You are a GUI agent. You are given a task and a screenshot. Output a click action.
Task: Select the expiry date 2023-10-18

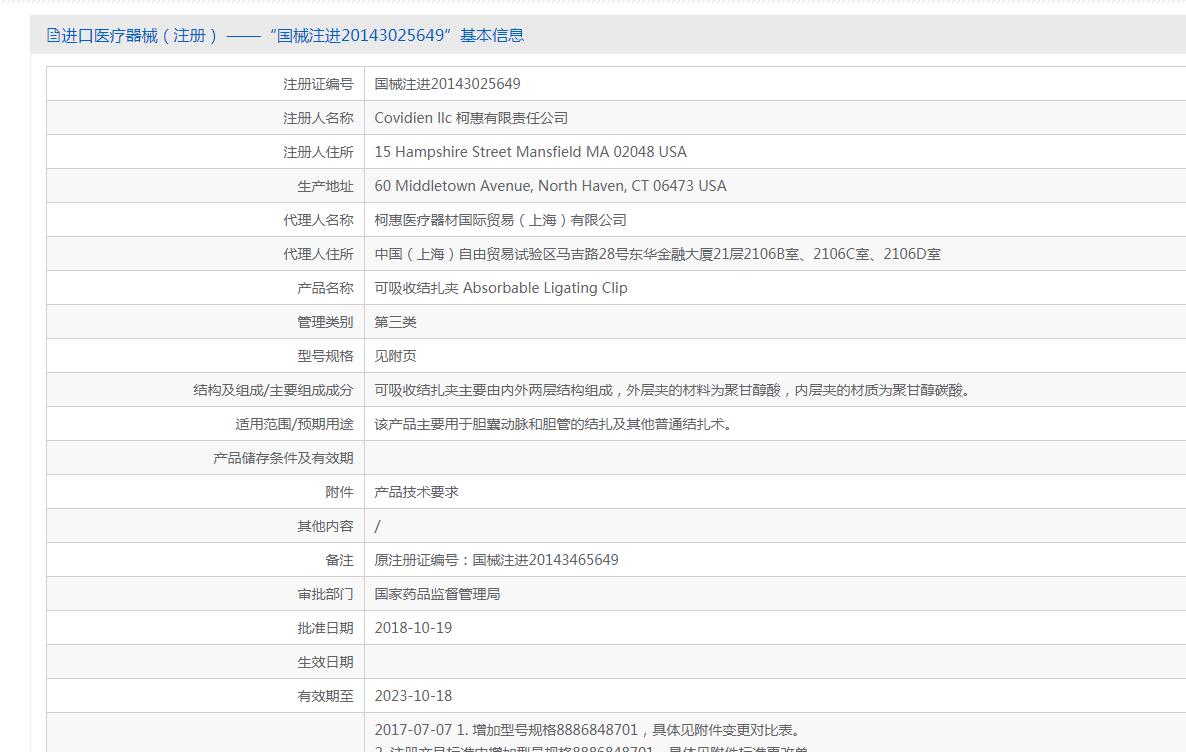tap(413, 696)
